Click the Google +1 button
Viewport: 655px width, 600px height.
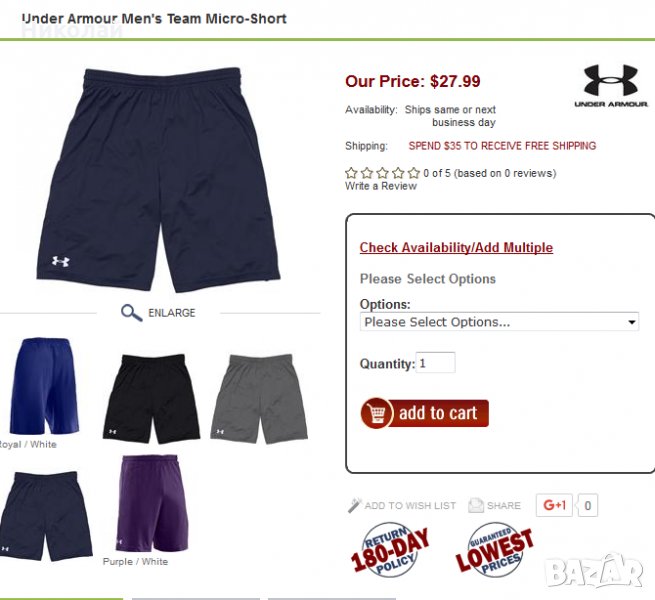(x=554, y=505)
